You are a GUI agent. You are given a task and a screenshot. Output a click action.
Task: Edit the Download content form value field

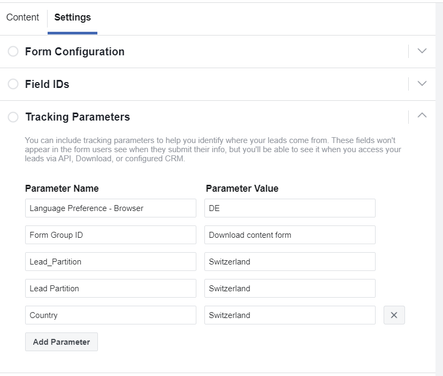coord(290,235)
